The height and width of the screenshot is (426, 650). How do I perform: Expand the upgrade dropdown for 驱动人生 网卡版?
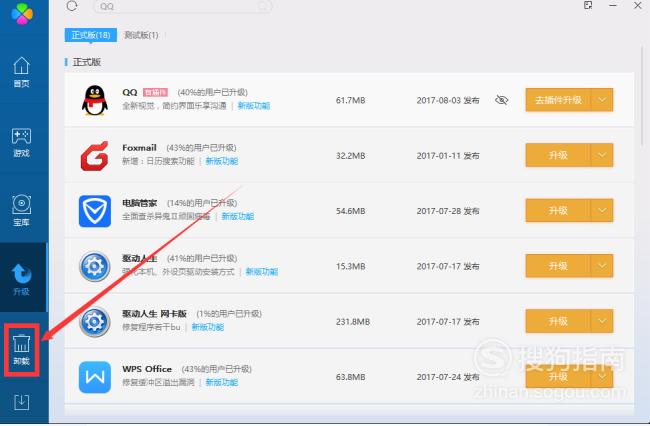[602, 321]
